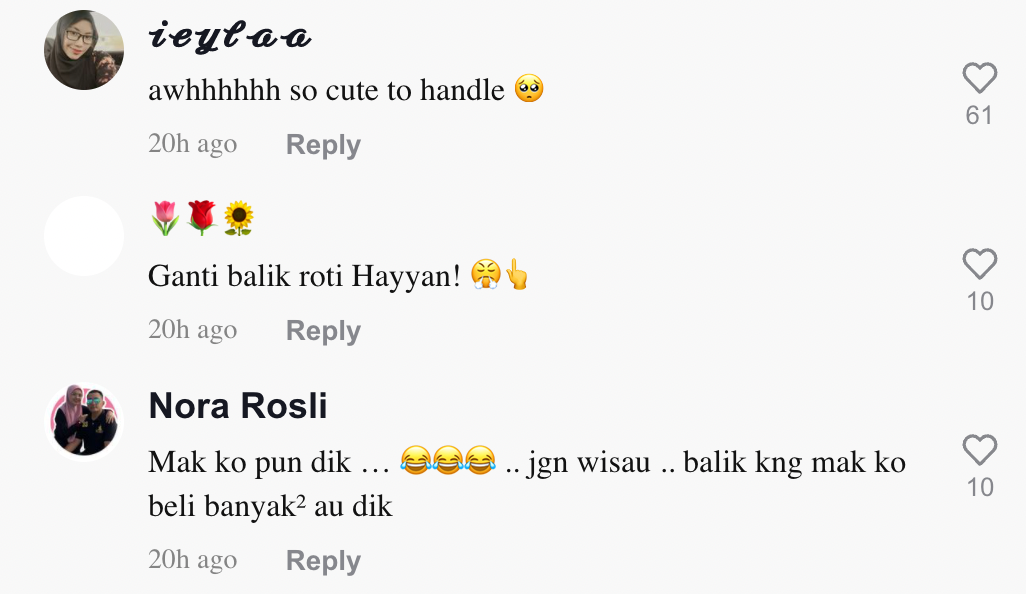Screen dimensions: 1026x594
Task: Click the 61 likes count
Action: pos(979,115)
